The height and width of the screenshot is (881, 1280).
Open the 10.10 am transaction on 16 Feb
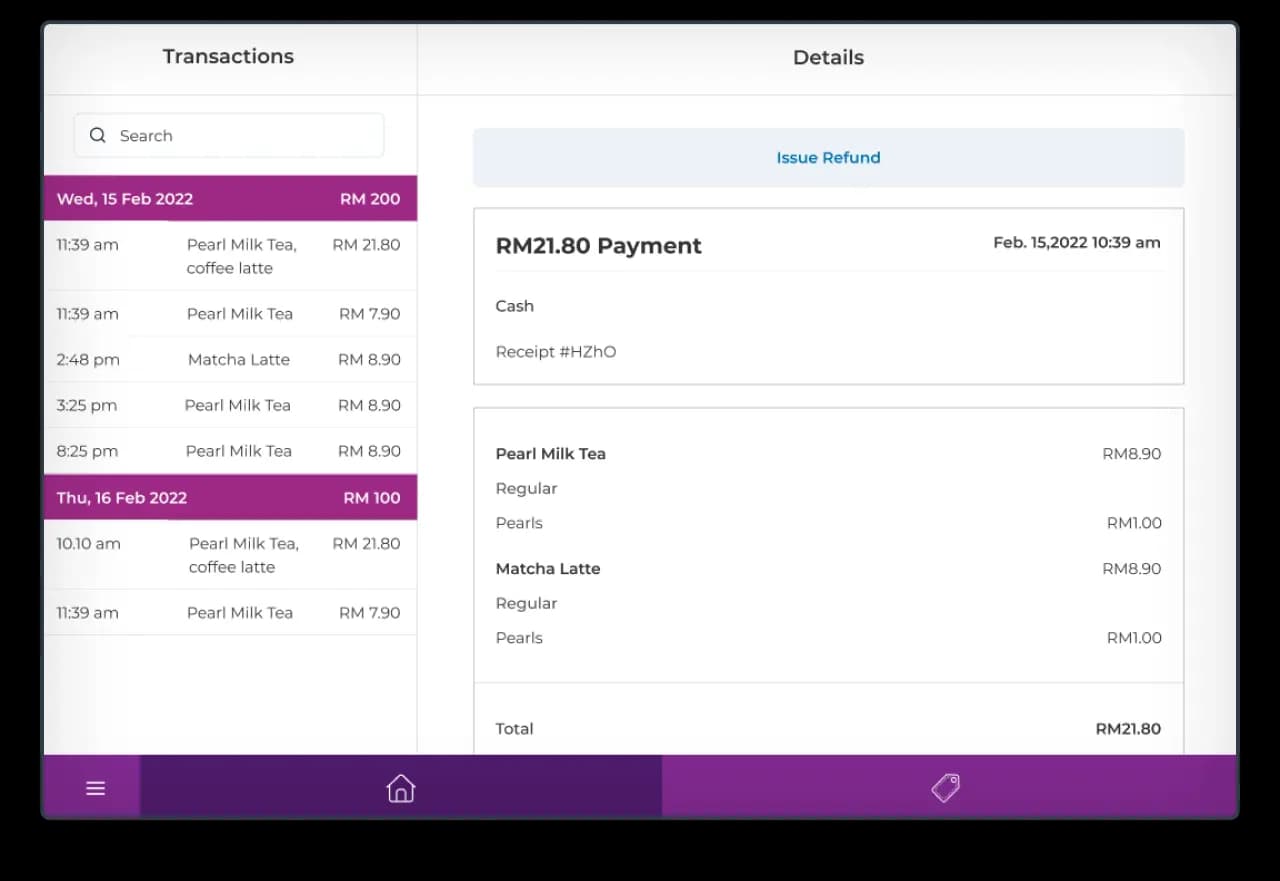click(x=230, y=555)
